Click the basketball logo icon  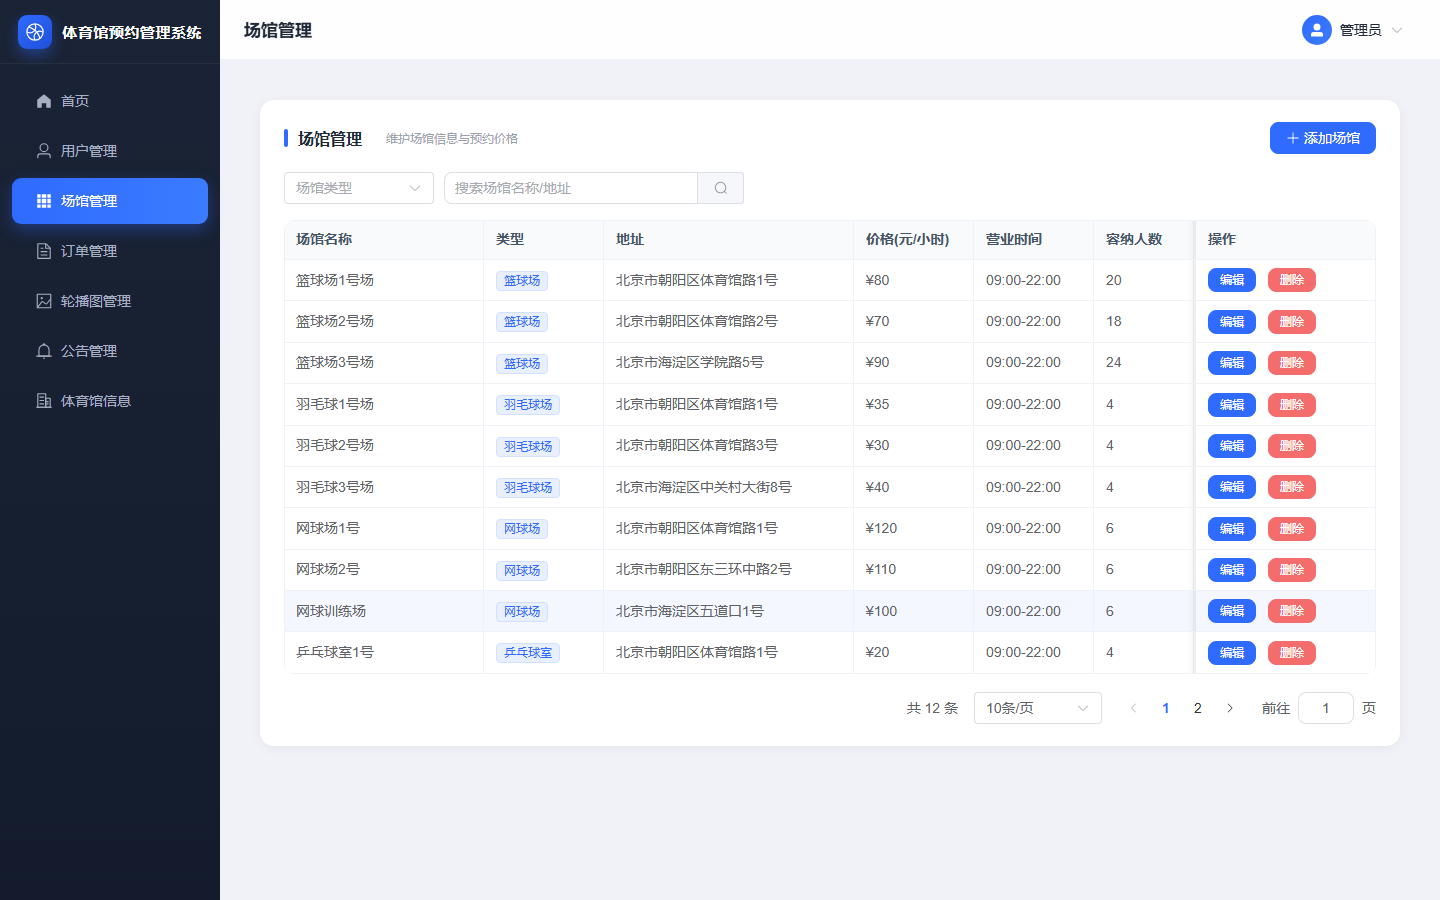(35, 32)
